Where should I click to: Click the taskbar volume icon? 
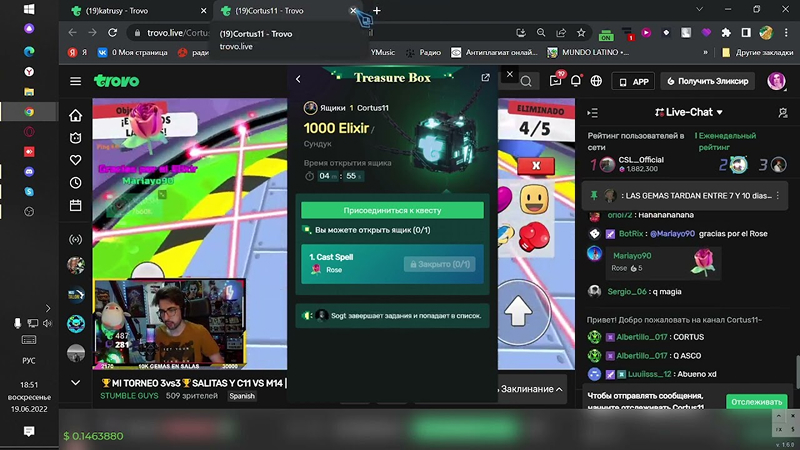pos(47,323)
